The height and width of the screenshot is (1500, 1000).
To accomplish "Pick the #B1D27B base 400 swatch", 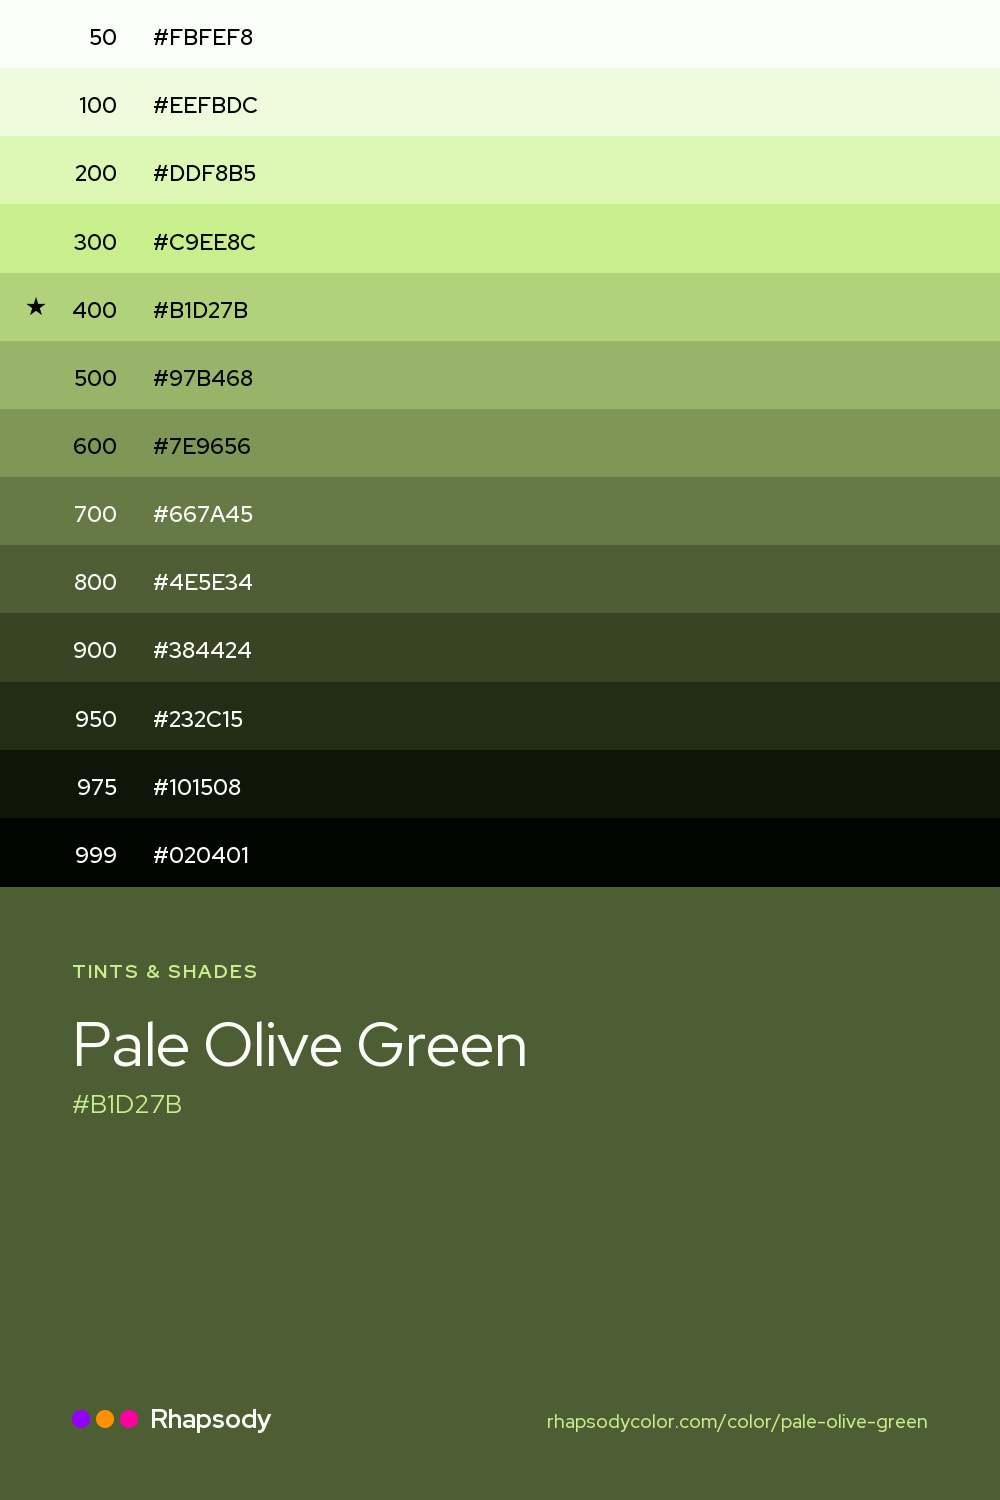I will [500, 307].
